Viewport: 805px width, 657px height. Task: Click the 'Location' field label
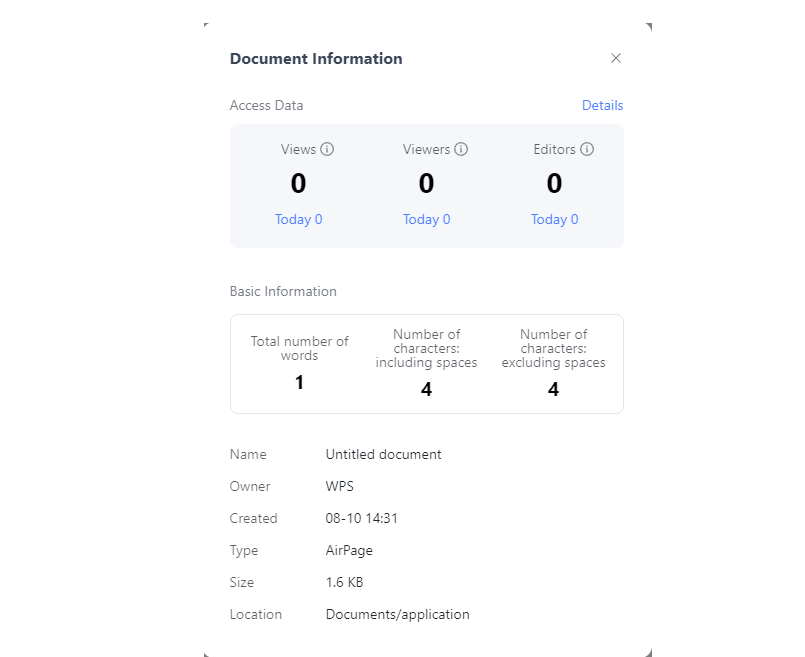tap(256, 614)
